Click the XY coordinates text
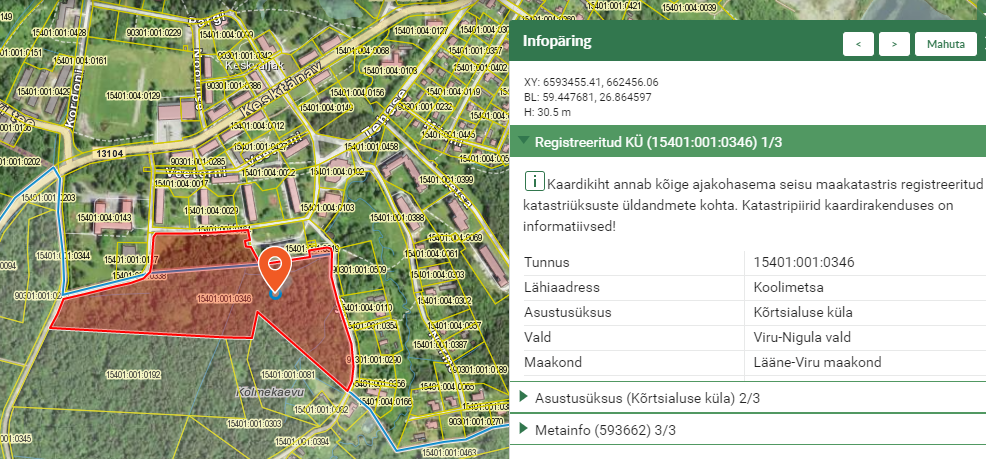 pyautogui.click(x=591, y=82)
